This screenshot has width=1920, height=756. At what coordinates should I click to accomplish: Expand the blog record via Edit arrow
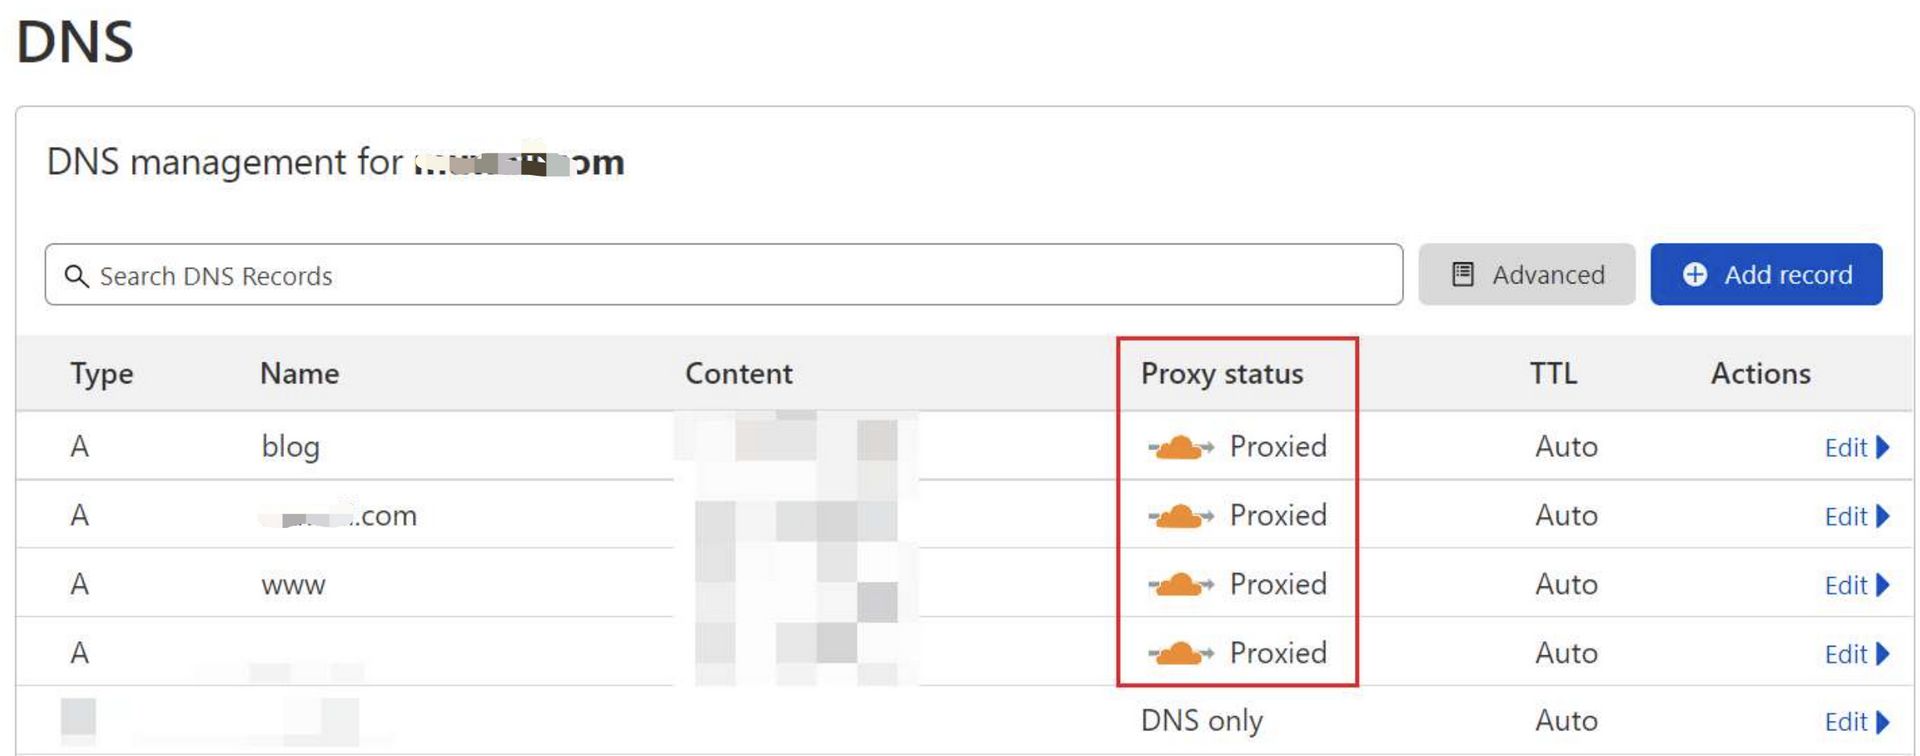(1883, 447)
